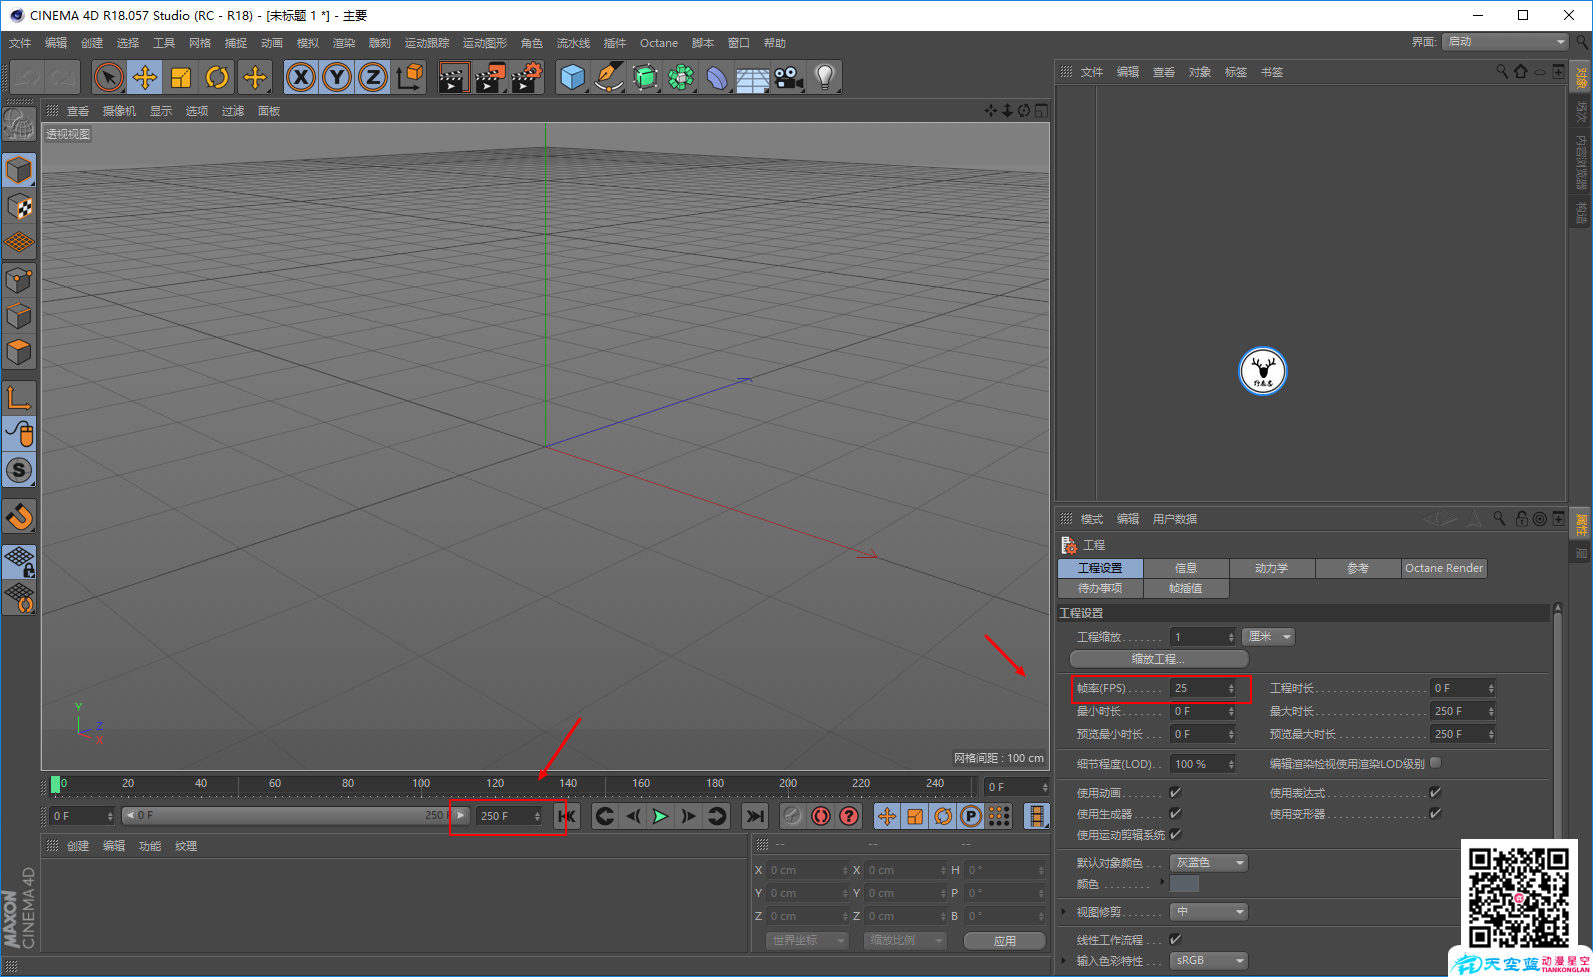The height and width of the screenshot is (977, 1593).
Task: Add a Bend deformer object
Action: [x=717, y=77]
